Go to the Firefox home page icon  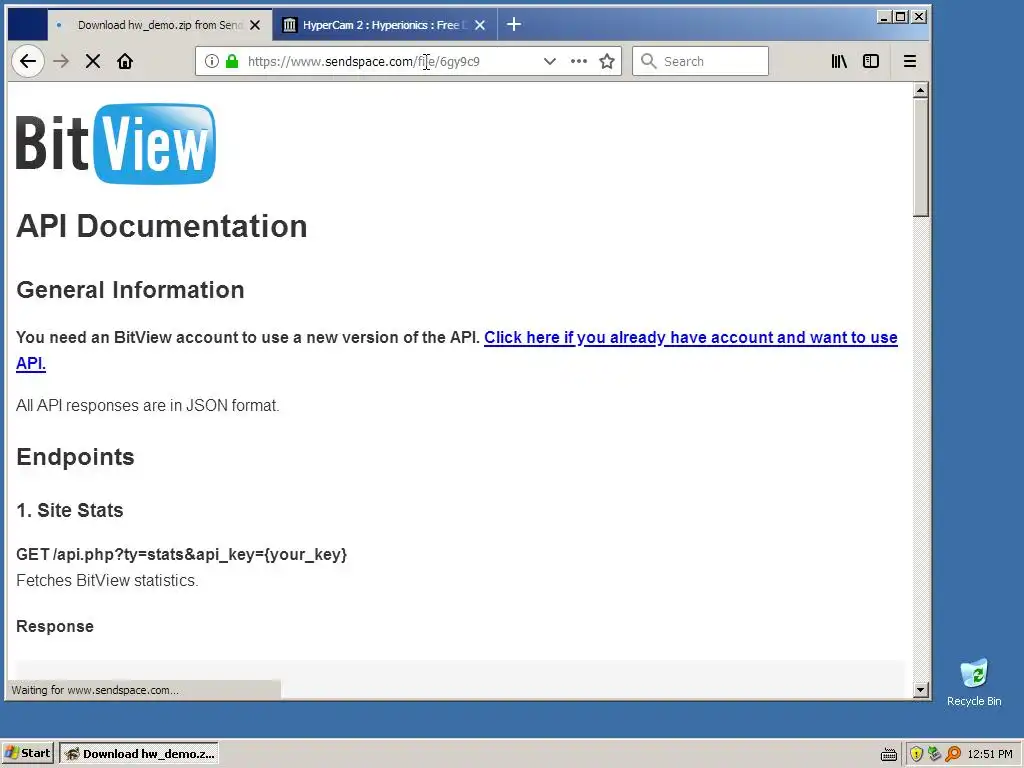(125, 61)
